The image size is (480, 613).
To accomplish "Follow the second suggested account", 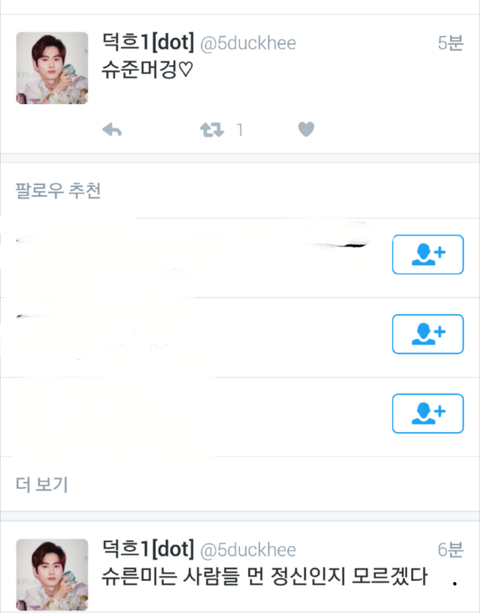I will click(428, 334).
